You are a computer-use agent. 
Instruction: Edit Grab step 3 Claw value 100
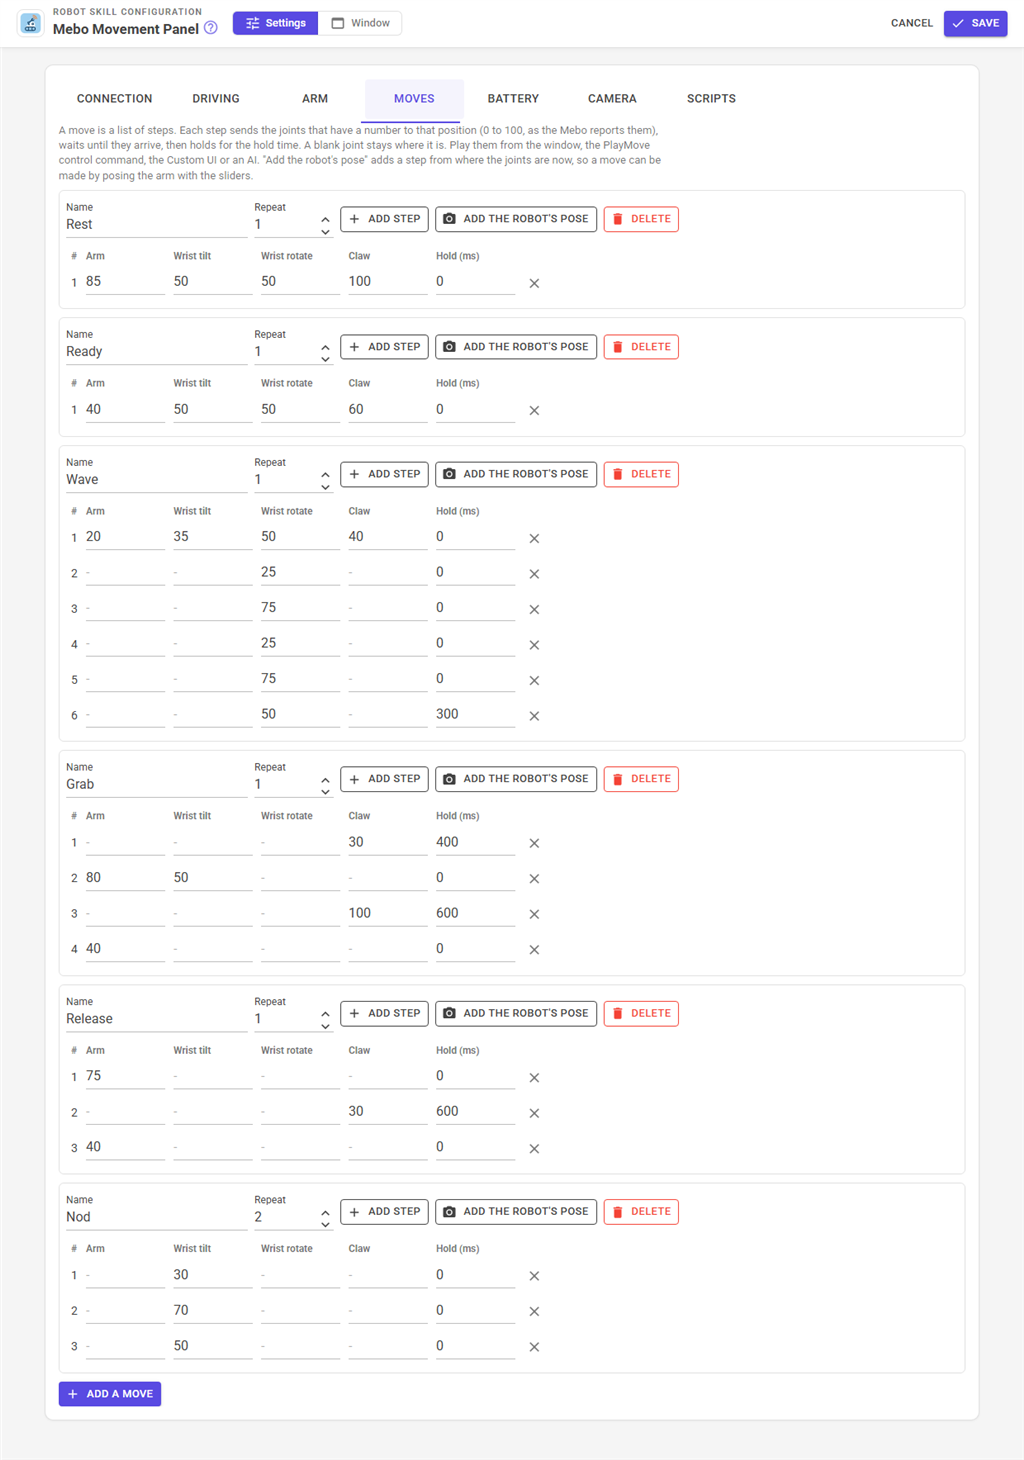pyautogui.click(x=388, y=913)
